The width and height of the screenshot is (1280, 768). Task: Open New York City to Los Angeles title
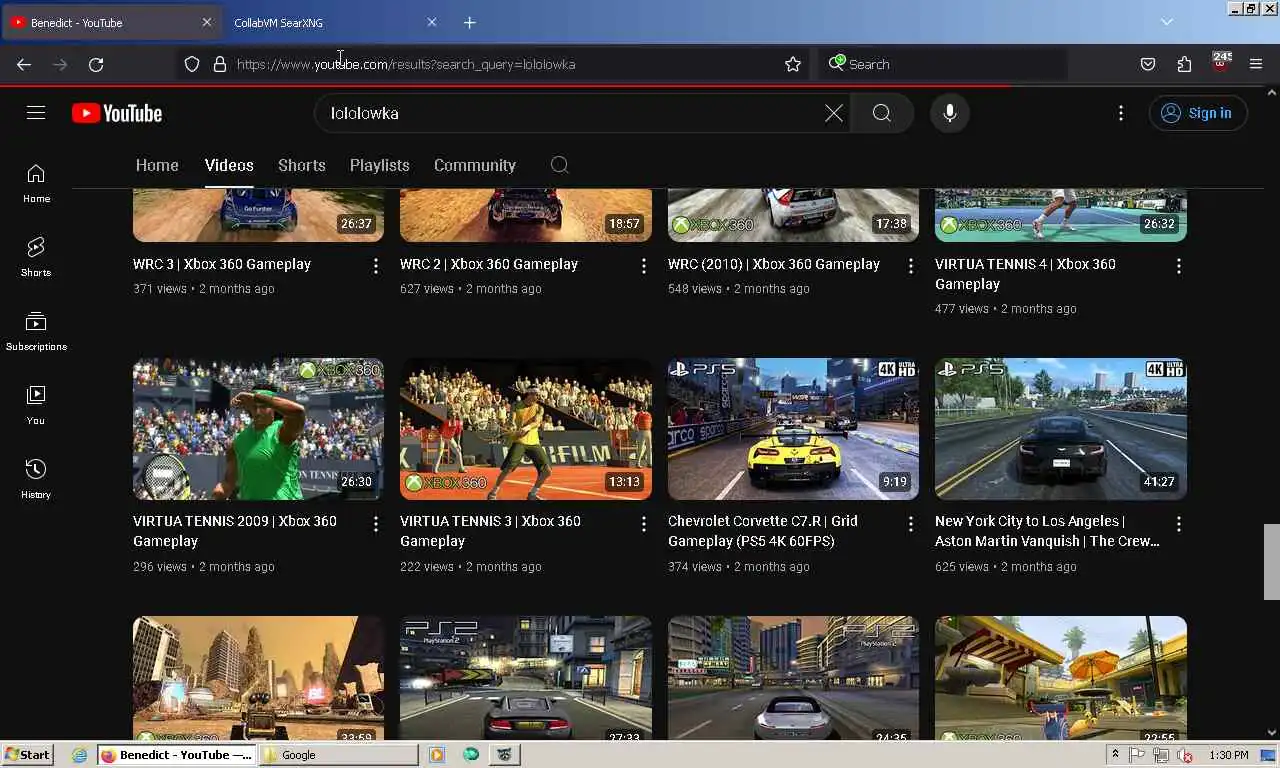1047,531
